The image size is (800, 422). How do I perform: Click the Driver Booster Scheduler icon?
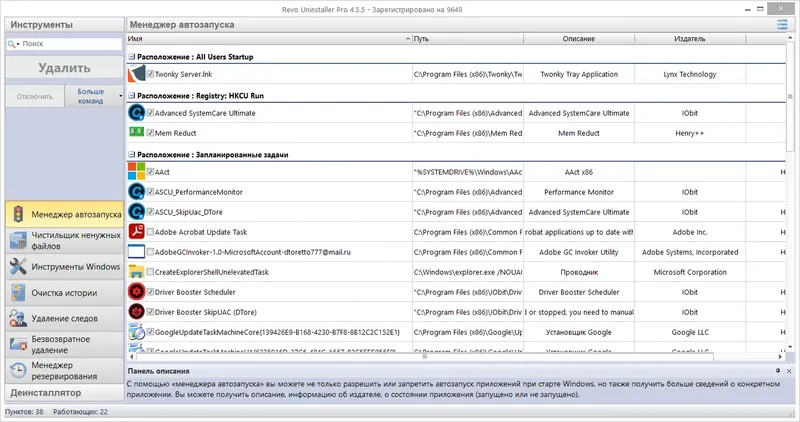(136, 292)
